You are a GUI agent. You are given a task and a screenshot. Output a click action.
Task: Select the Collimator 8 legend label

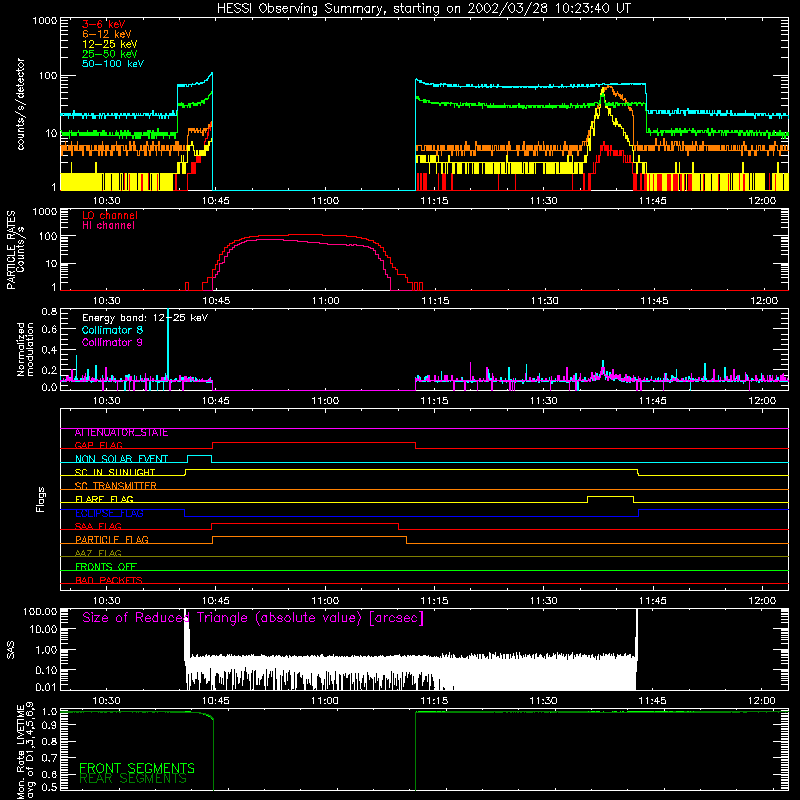point(112,330)
